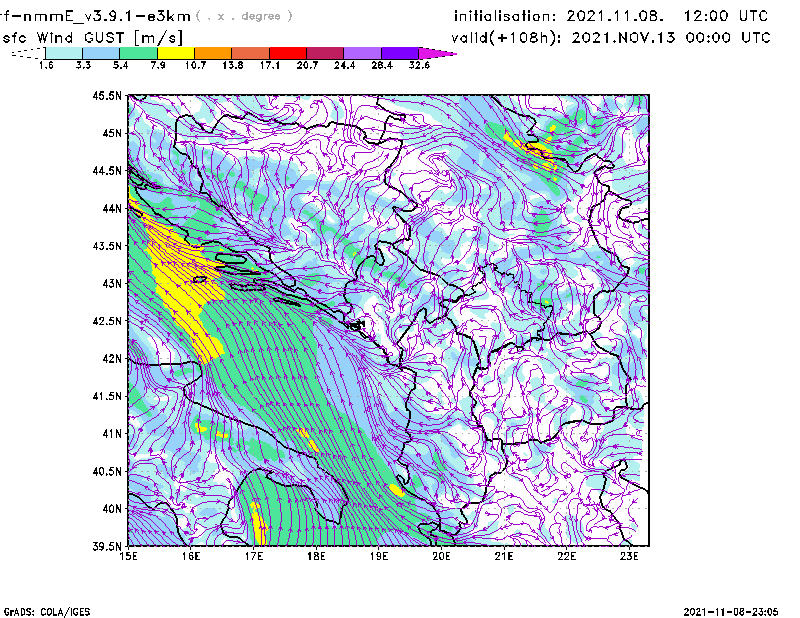Click the '43N' latitude label
The height and width of the screenshot is (618, 800).
coord(112,283)
